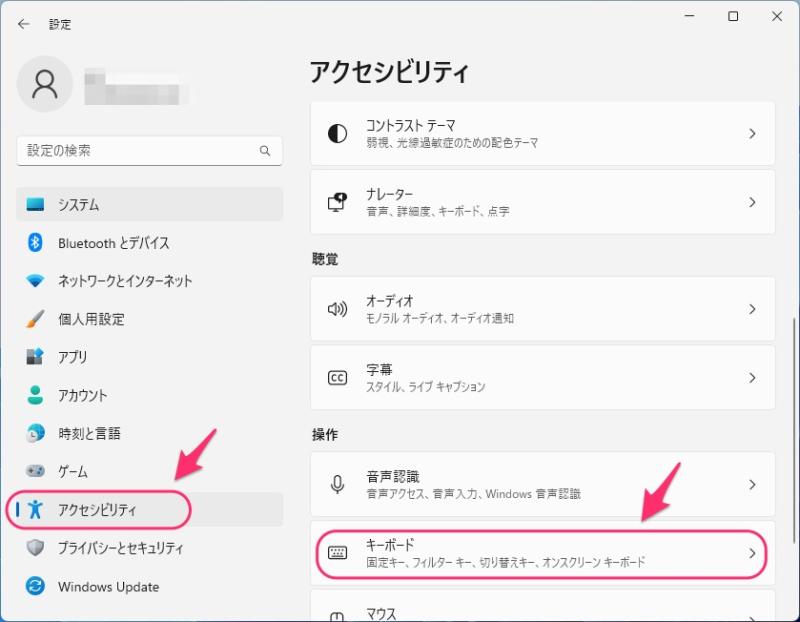This screenshot has height=622, width=800.
Task: Click the user profile avatar icon
Action: click(x=45, y=84)
